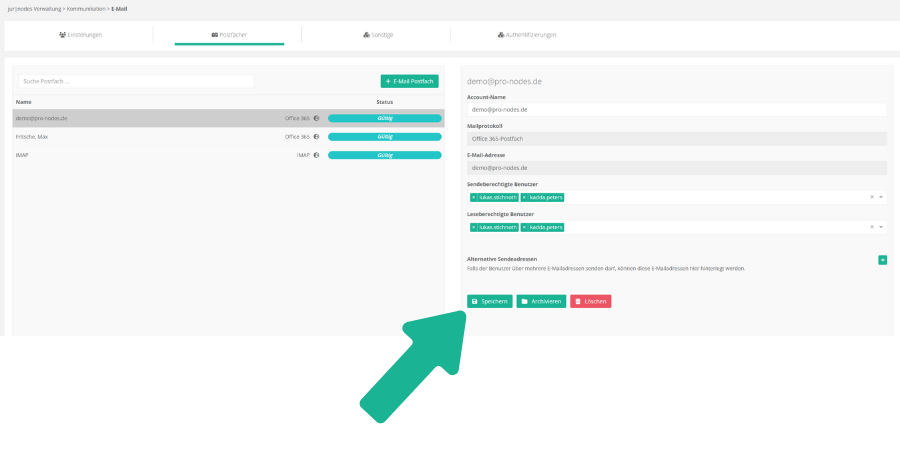Remove lukas.stichnoth from Sendeberechtigte Benutzer

(474, 198)
